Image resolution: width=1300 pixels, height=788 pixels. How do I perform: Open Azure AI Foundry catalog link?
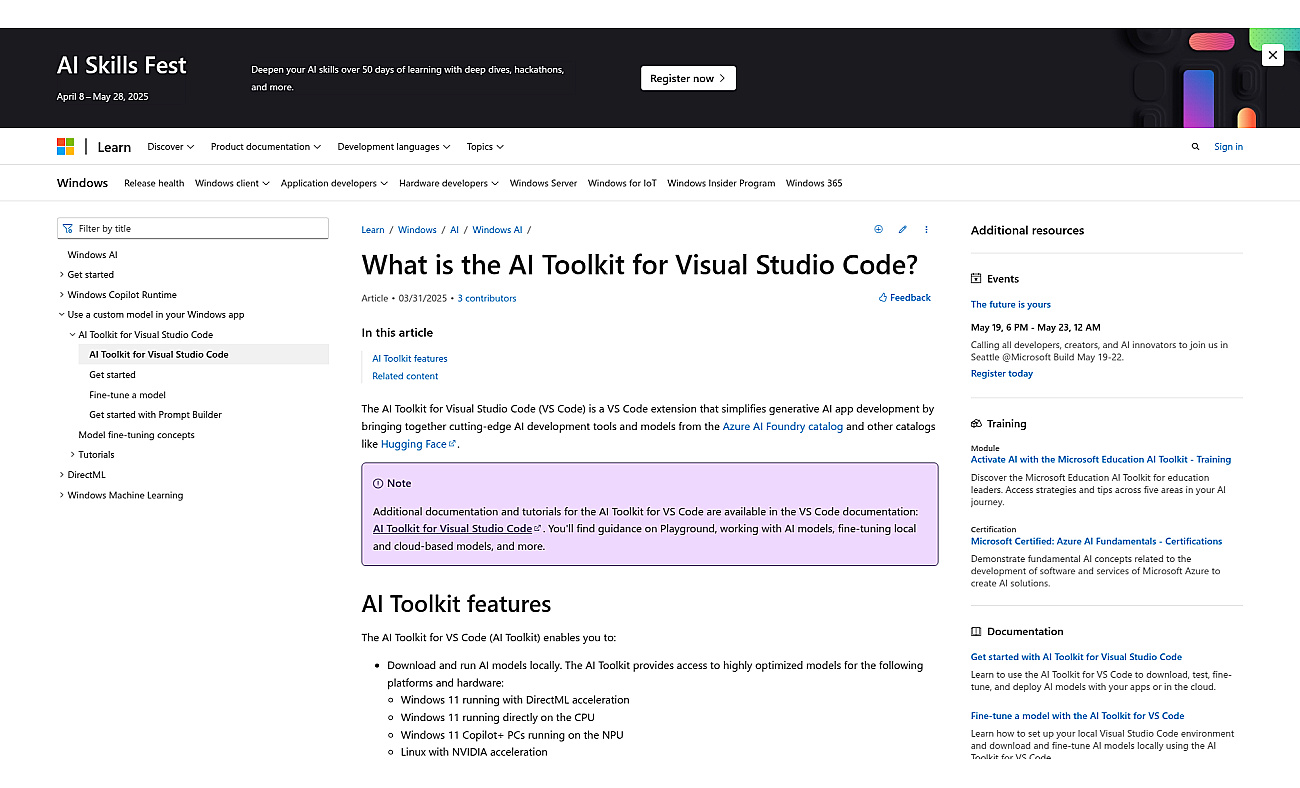(783, 426)
